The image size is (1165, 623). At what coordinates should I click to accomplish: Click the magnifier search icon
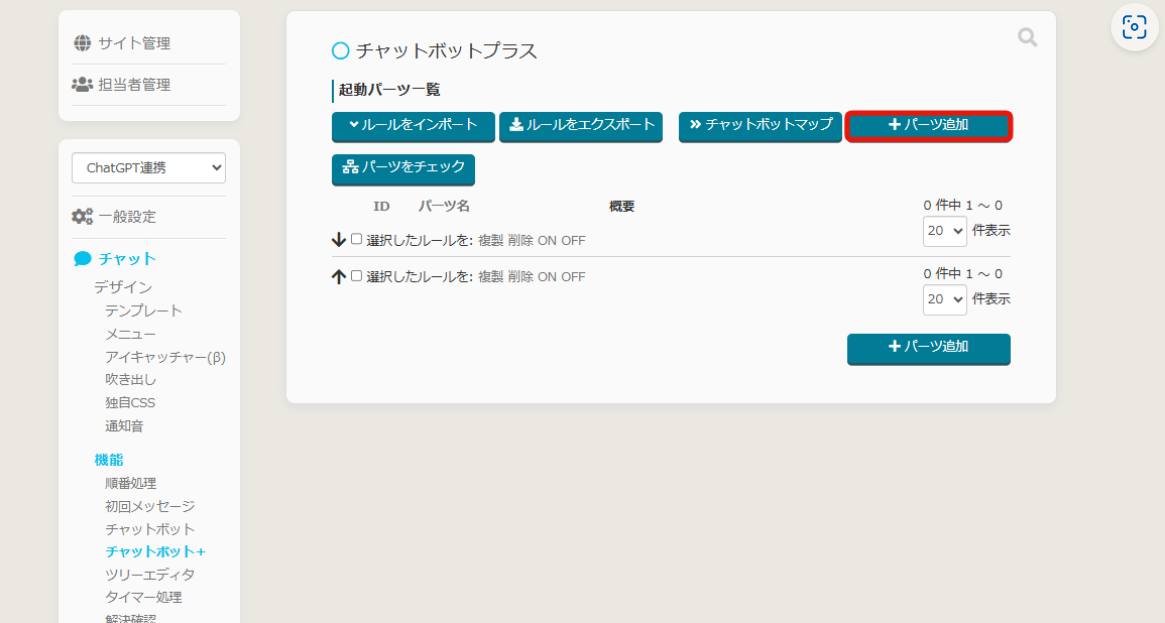(1027, 38)
